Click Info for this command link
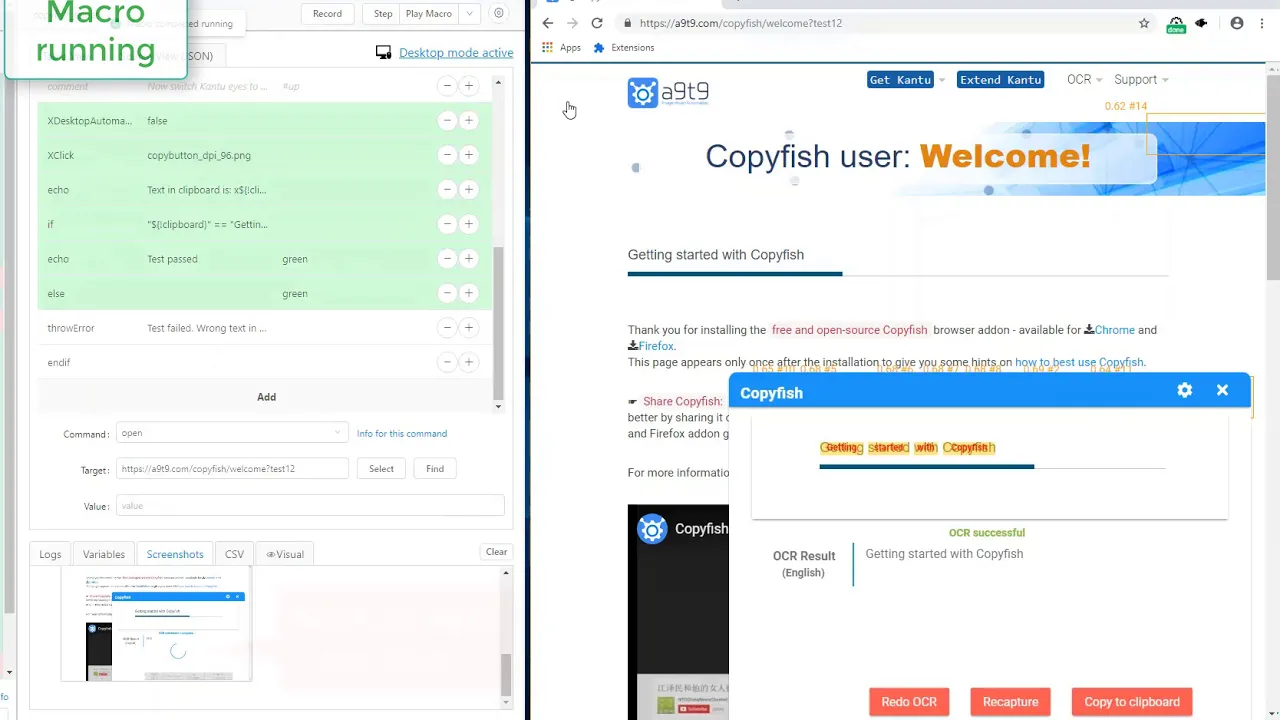This screenshot has height=720, width=1280. coord(402,434)
